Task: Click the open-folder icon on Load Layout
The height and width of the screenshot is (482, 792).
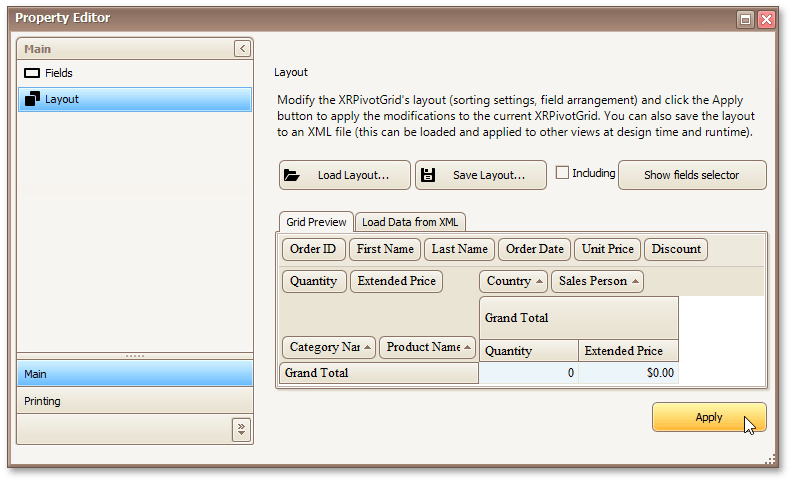Action: 291,175
